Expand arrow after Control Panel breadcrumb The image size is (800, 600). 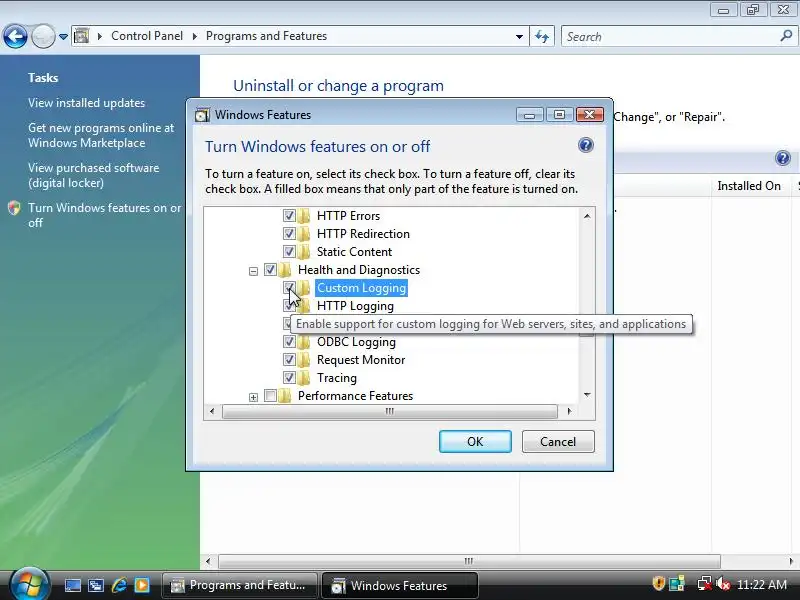click(194, 36)
